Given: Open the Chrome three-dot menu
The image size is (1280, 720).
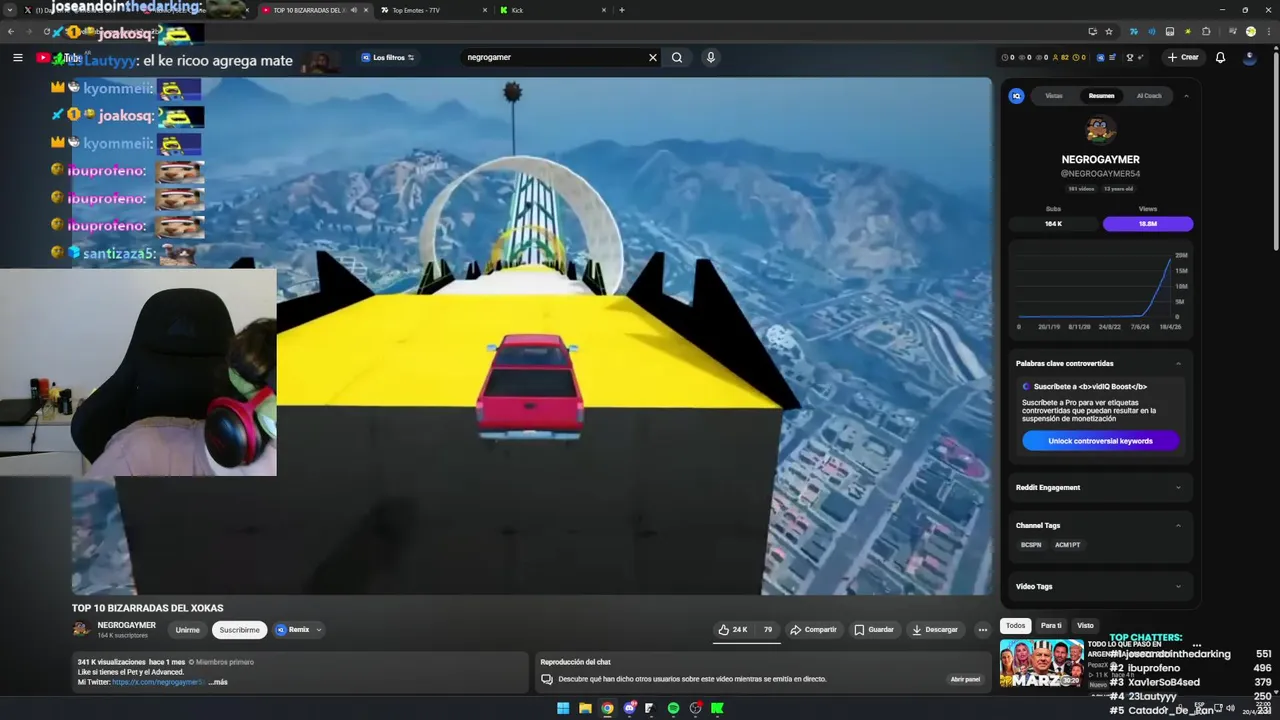Looking at the screenshot, I should coord(1268,31).
